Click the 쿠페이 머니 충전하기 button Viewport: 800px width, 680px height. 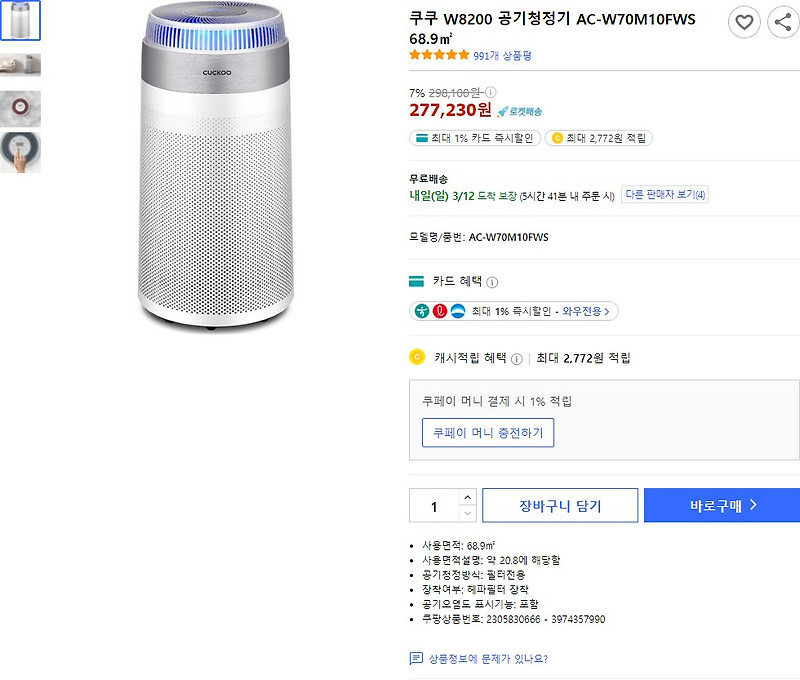click(x=488, y=434)
